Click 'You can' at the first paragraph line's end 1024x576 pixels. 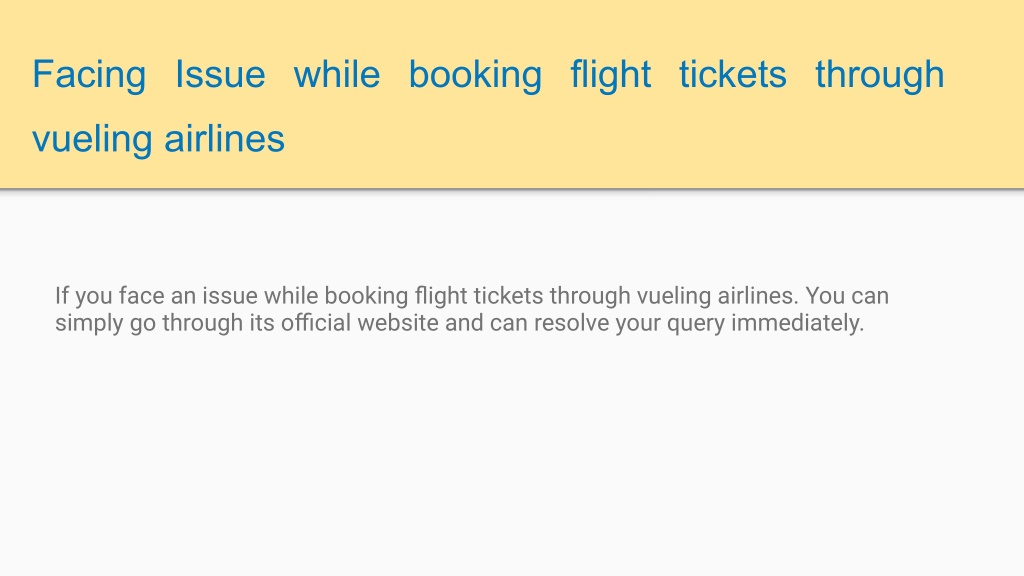847,296
